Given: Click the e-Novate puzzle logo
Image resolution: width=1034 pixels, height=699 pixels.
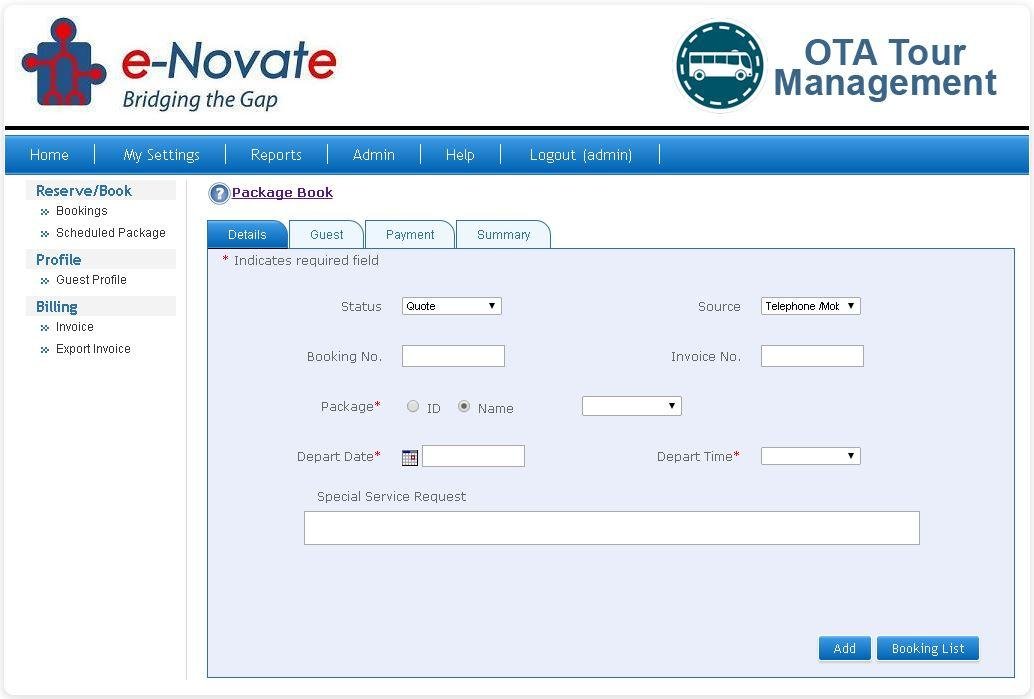Looking at the screenshot, I should (64, 62).
